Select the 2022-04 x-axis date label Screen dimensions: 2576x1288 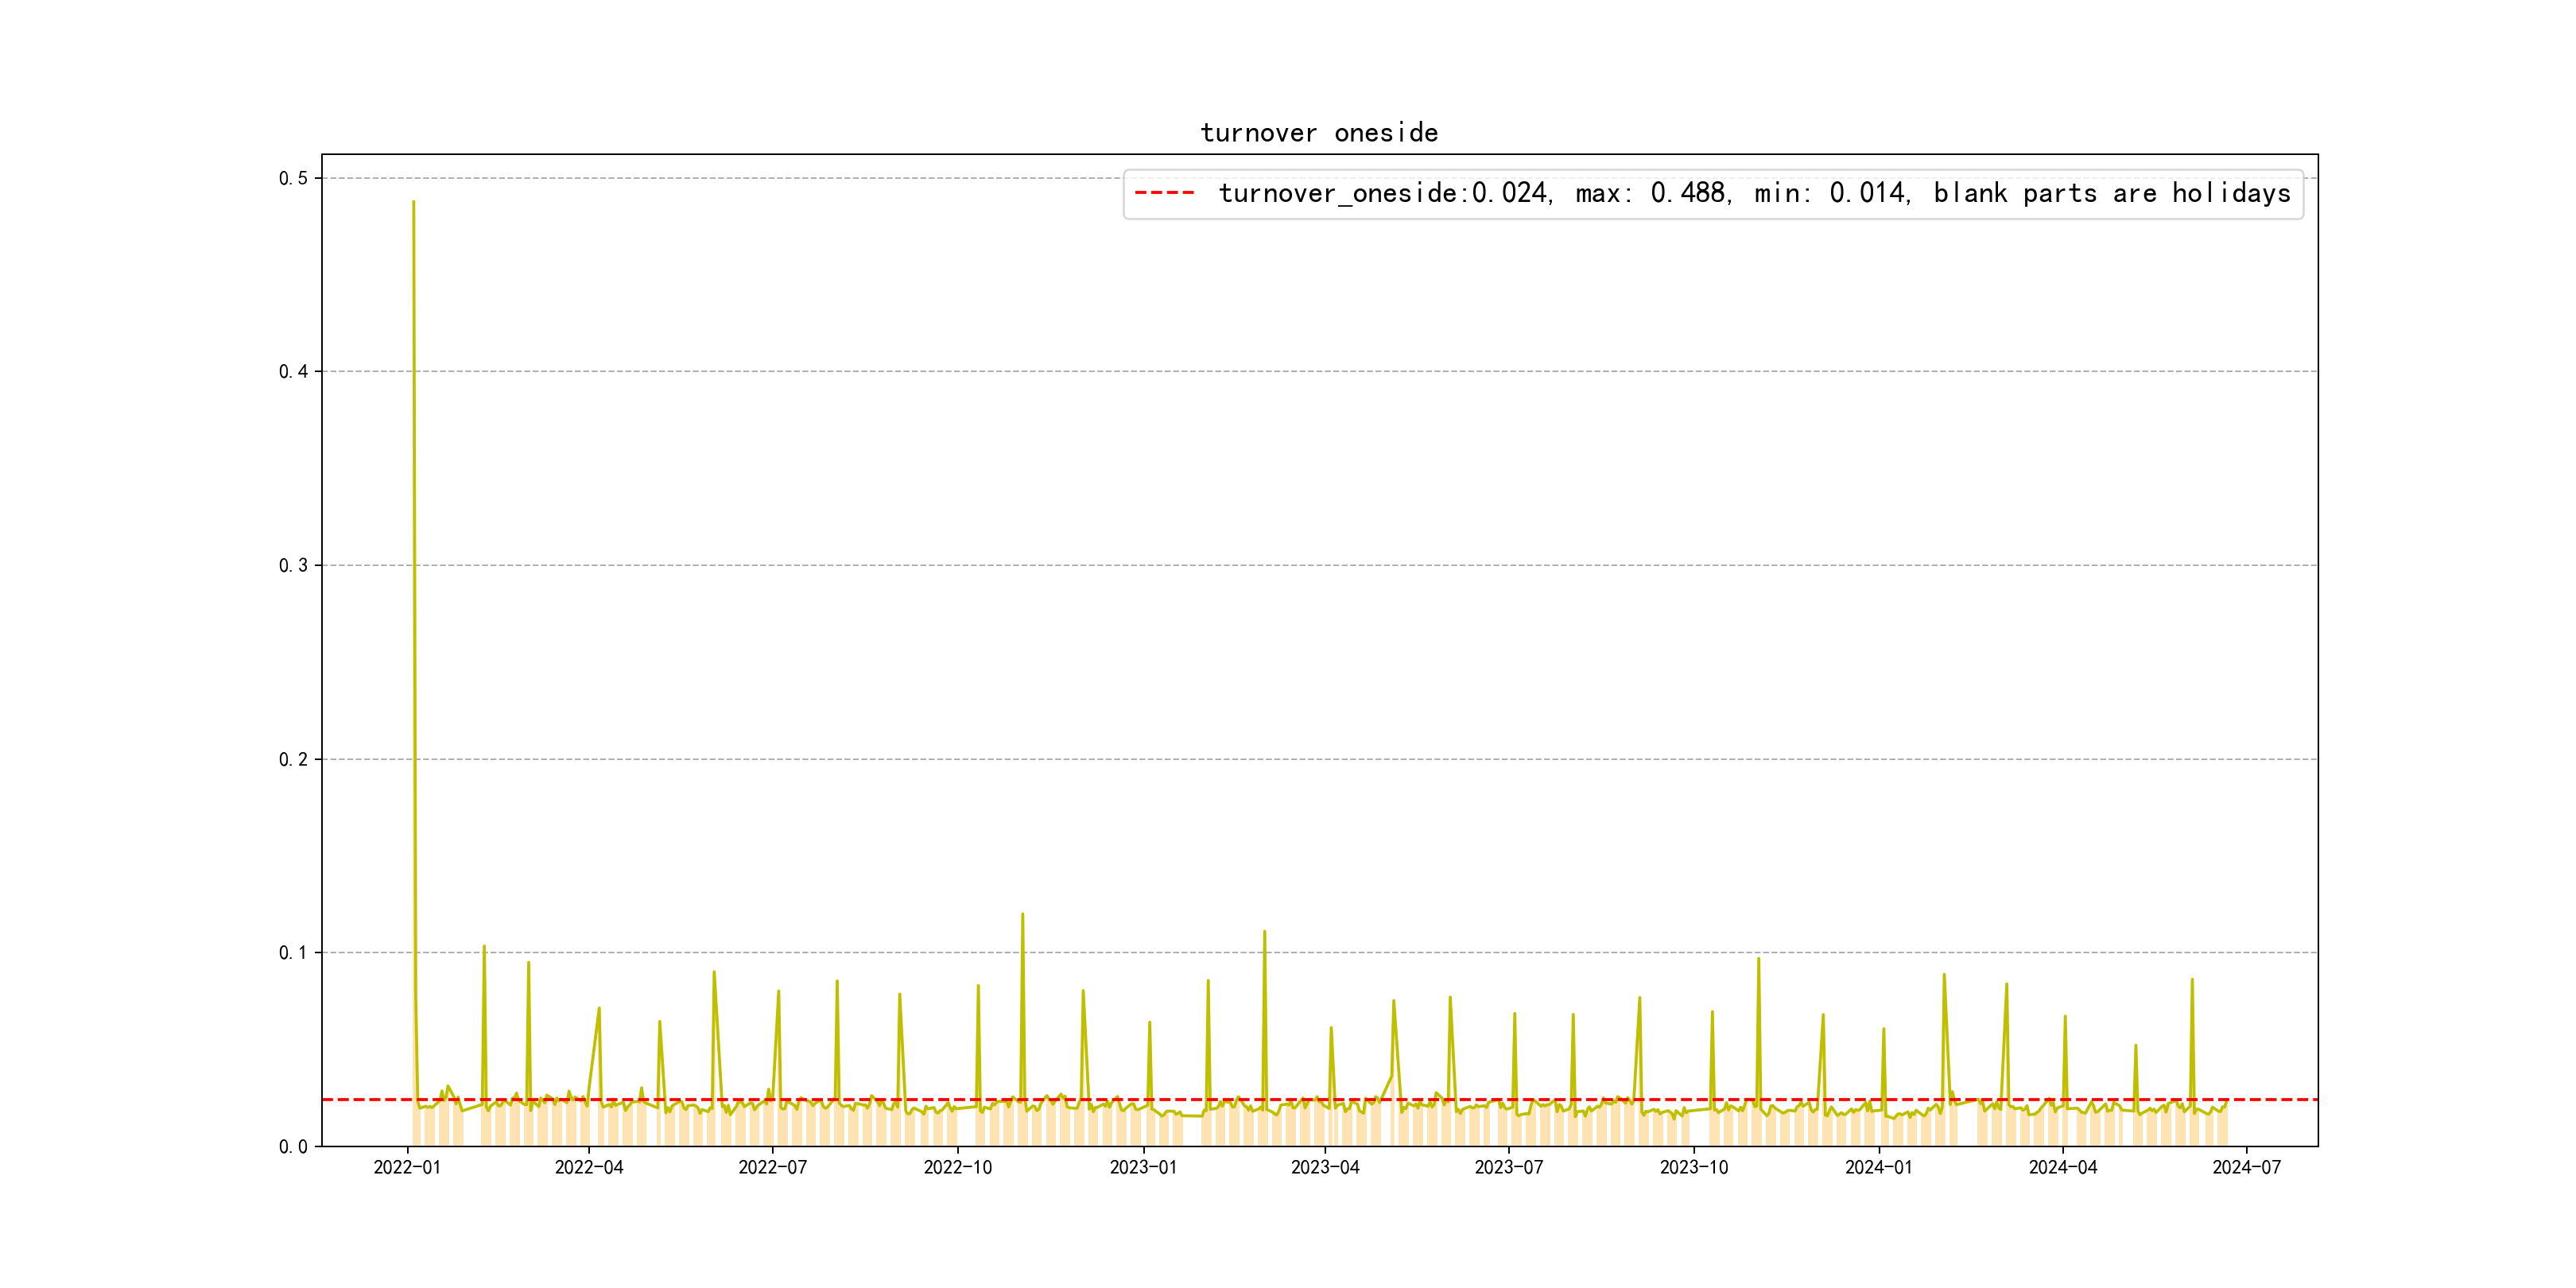click(589, 1167)
